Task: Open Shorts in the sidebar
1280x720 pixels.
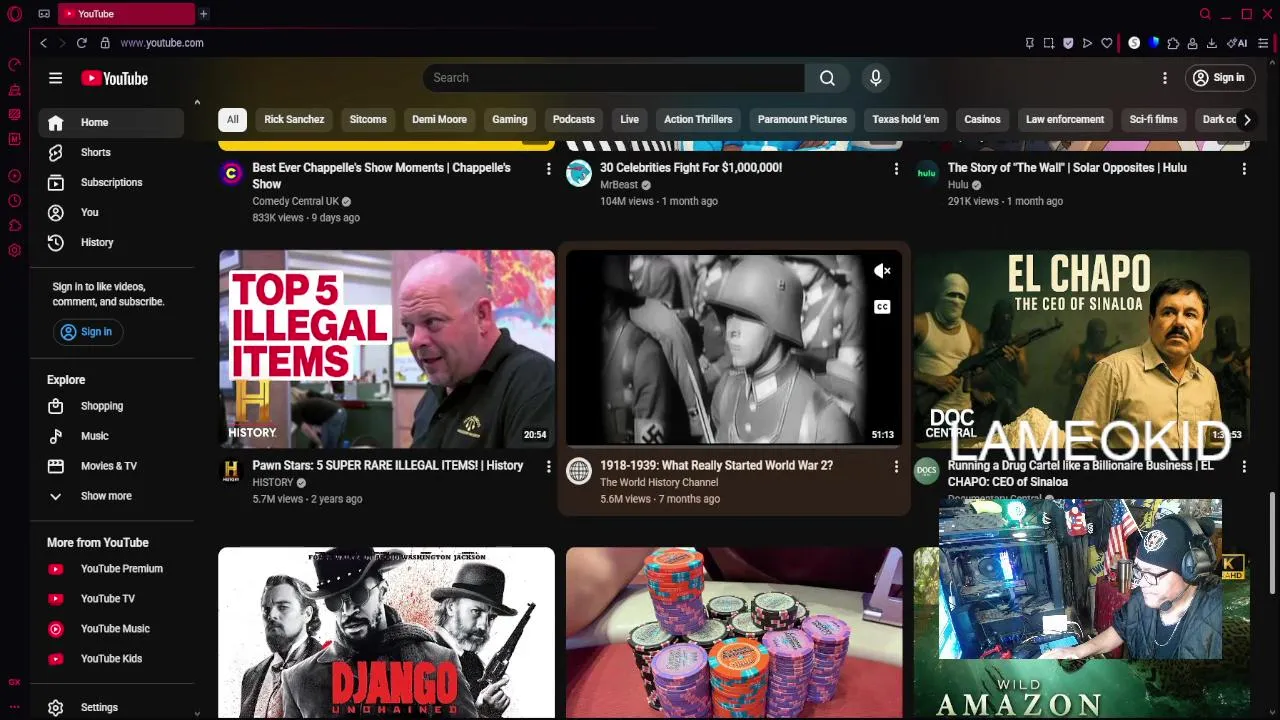Action: click(111, 152)
